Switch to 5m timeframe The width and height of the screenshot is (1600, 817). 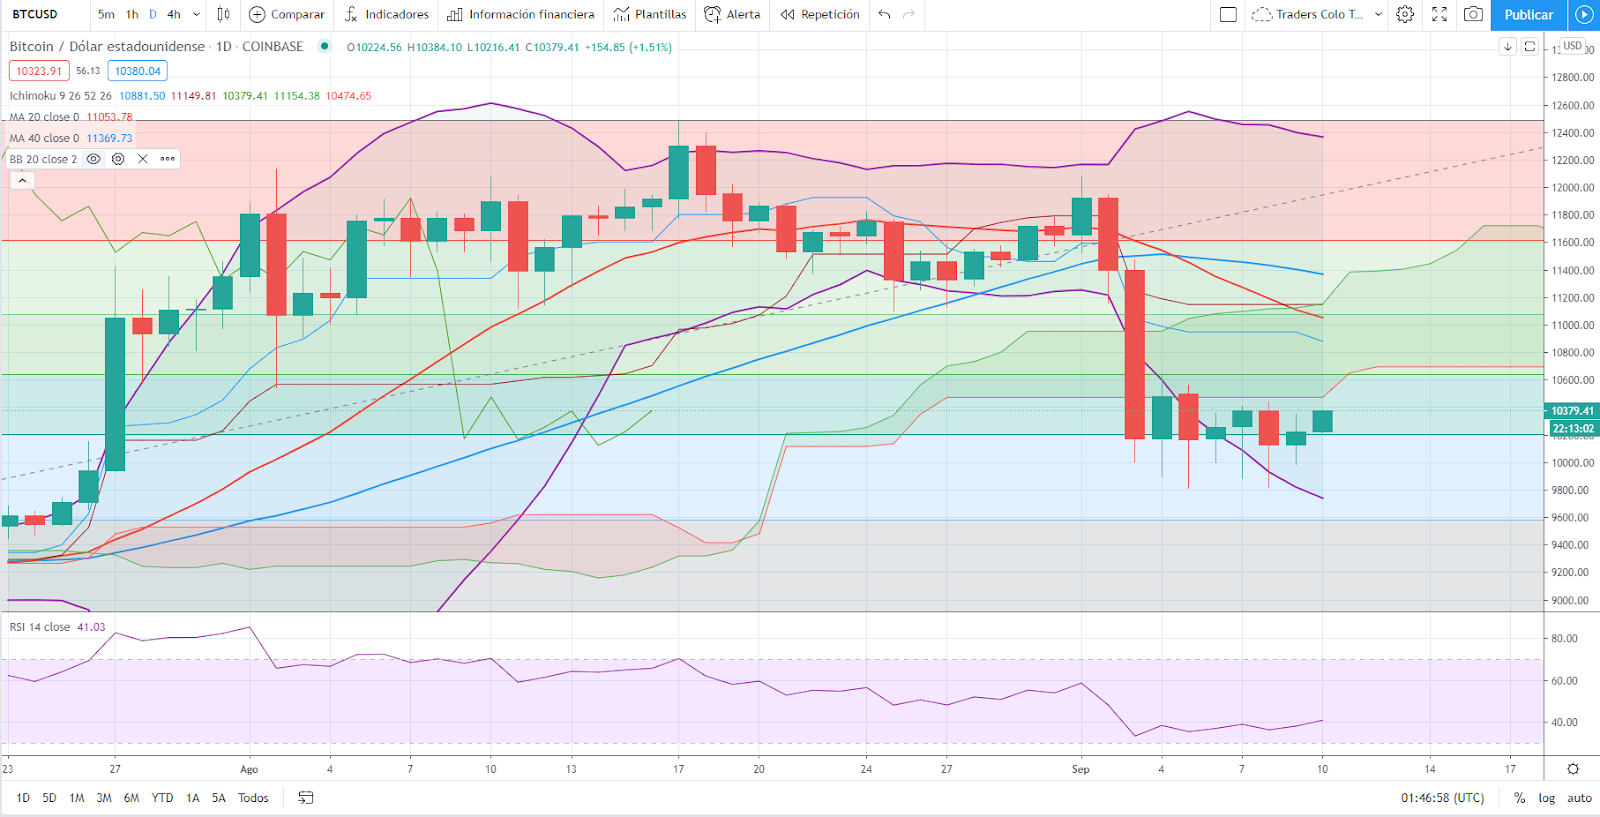pyautogui.click(x=106, y=14)
